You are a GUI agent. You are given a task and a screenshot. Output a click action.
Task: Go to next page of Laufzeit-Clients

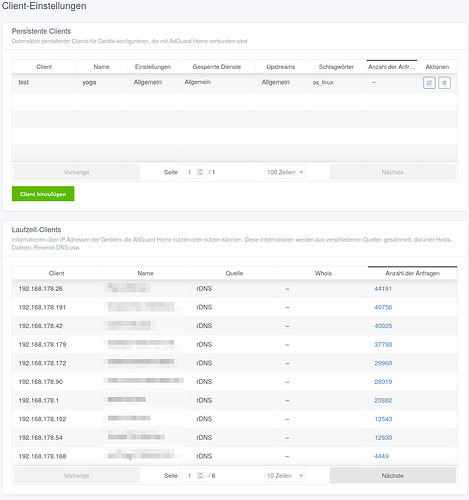point(393,475)
